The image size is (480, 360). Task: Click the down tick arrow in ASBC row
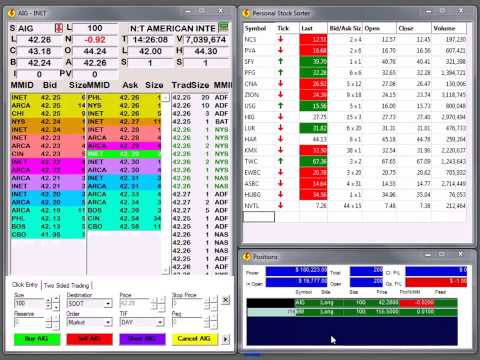[281, 183]
